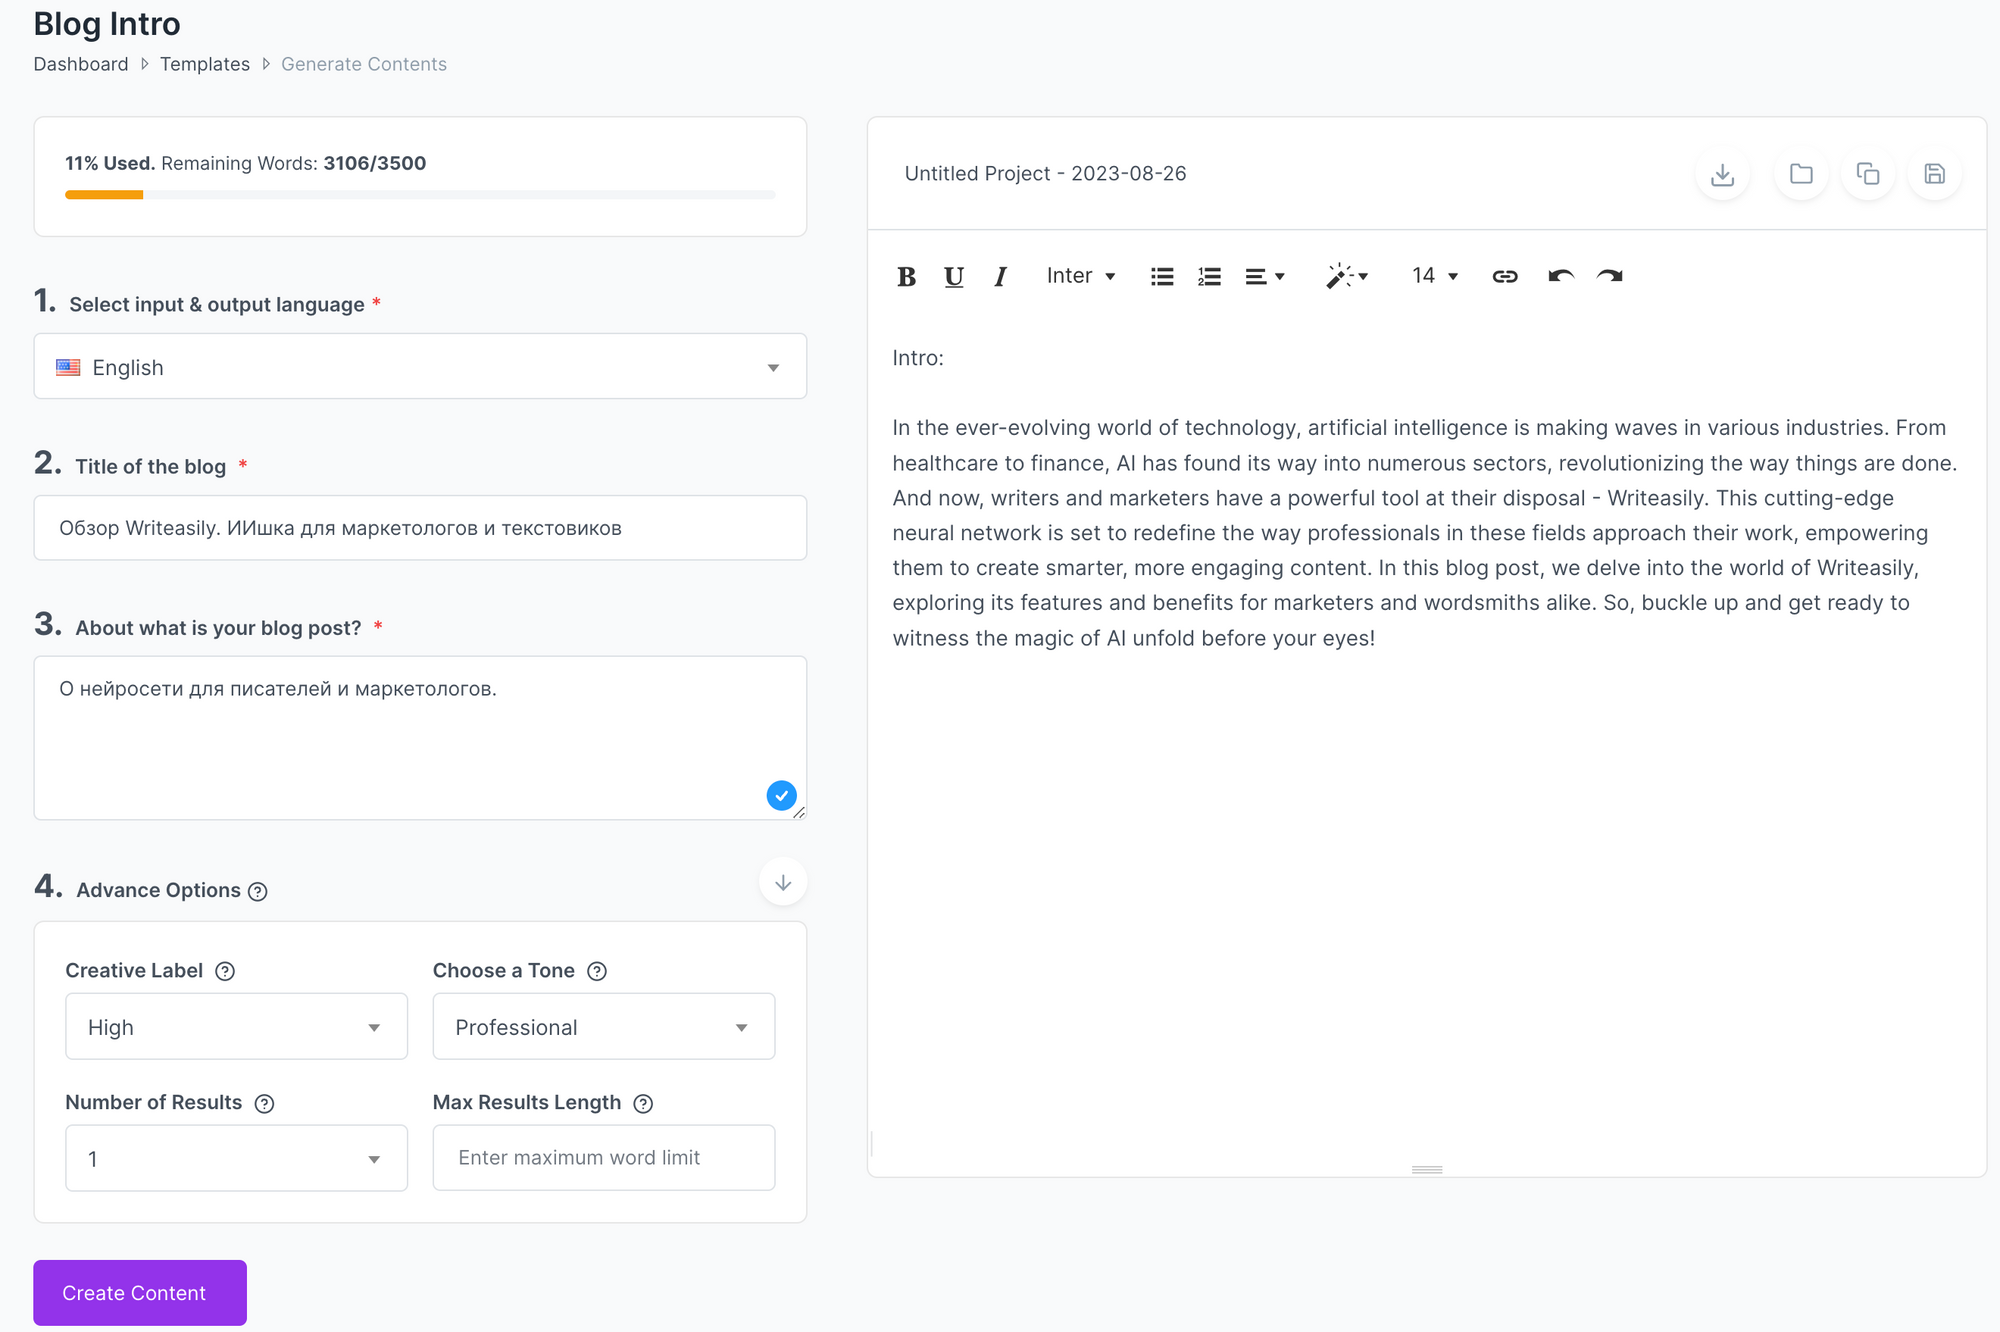Open the Inter font family dropdown
This screenshot has height=1332, width=2000.
tap(1080, 276)
